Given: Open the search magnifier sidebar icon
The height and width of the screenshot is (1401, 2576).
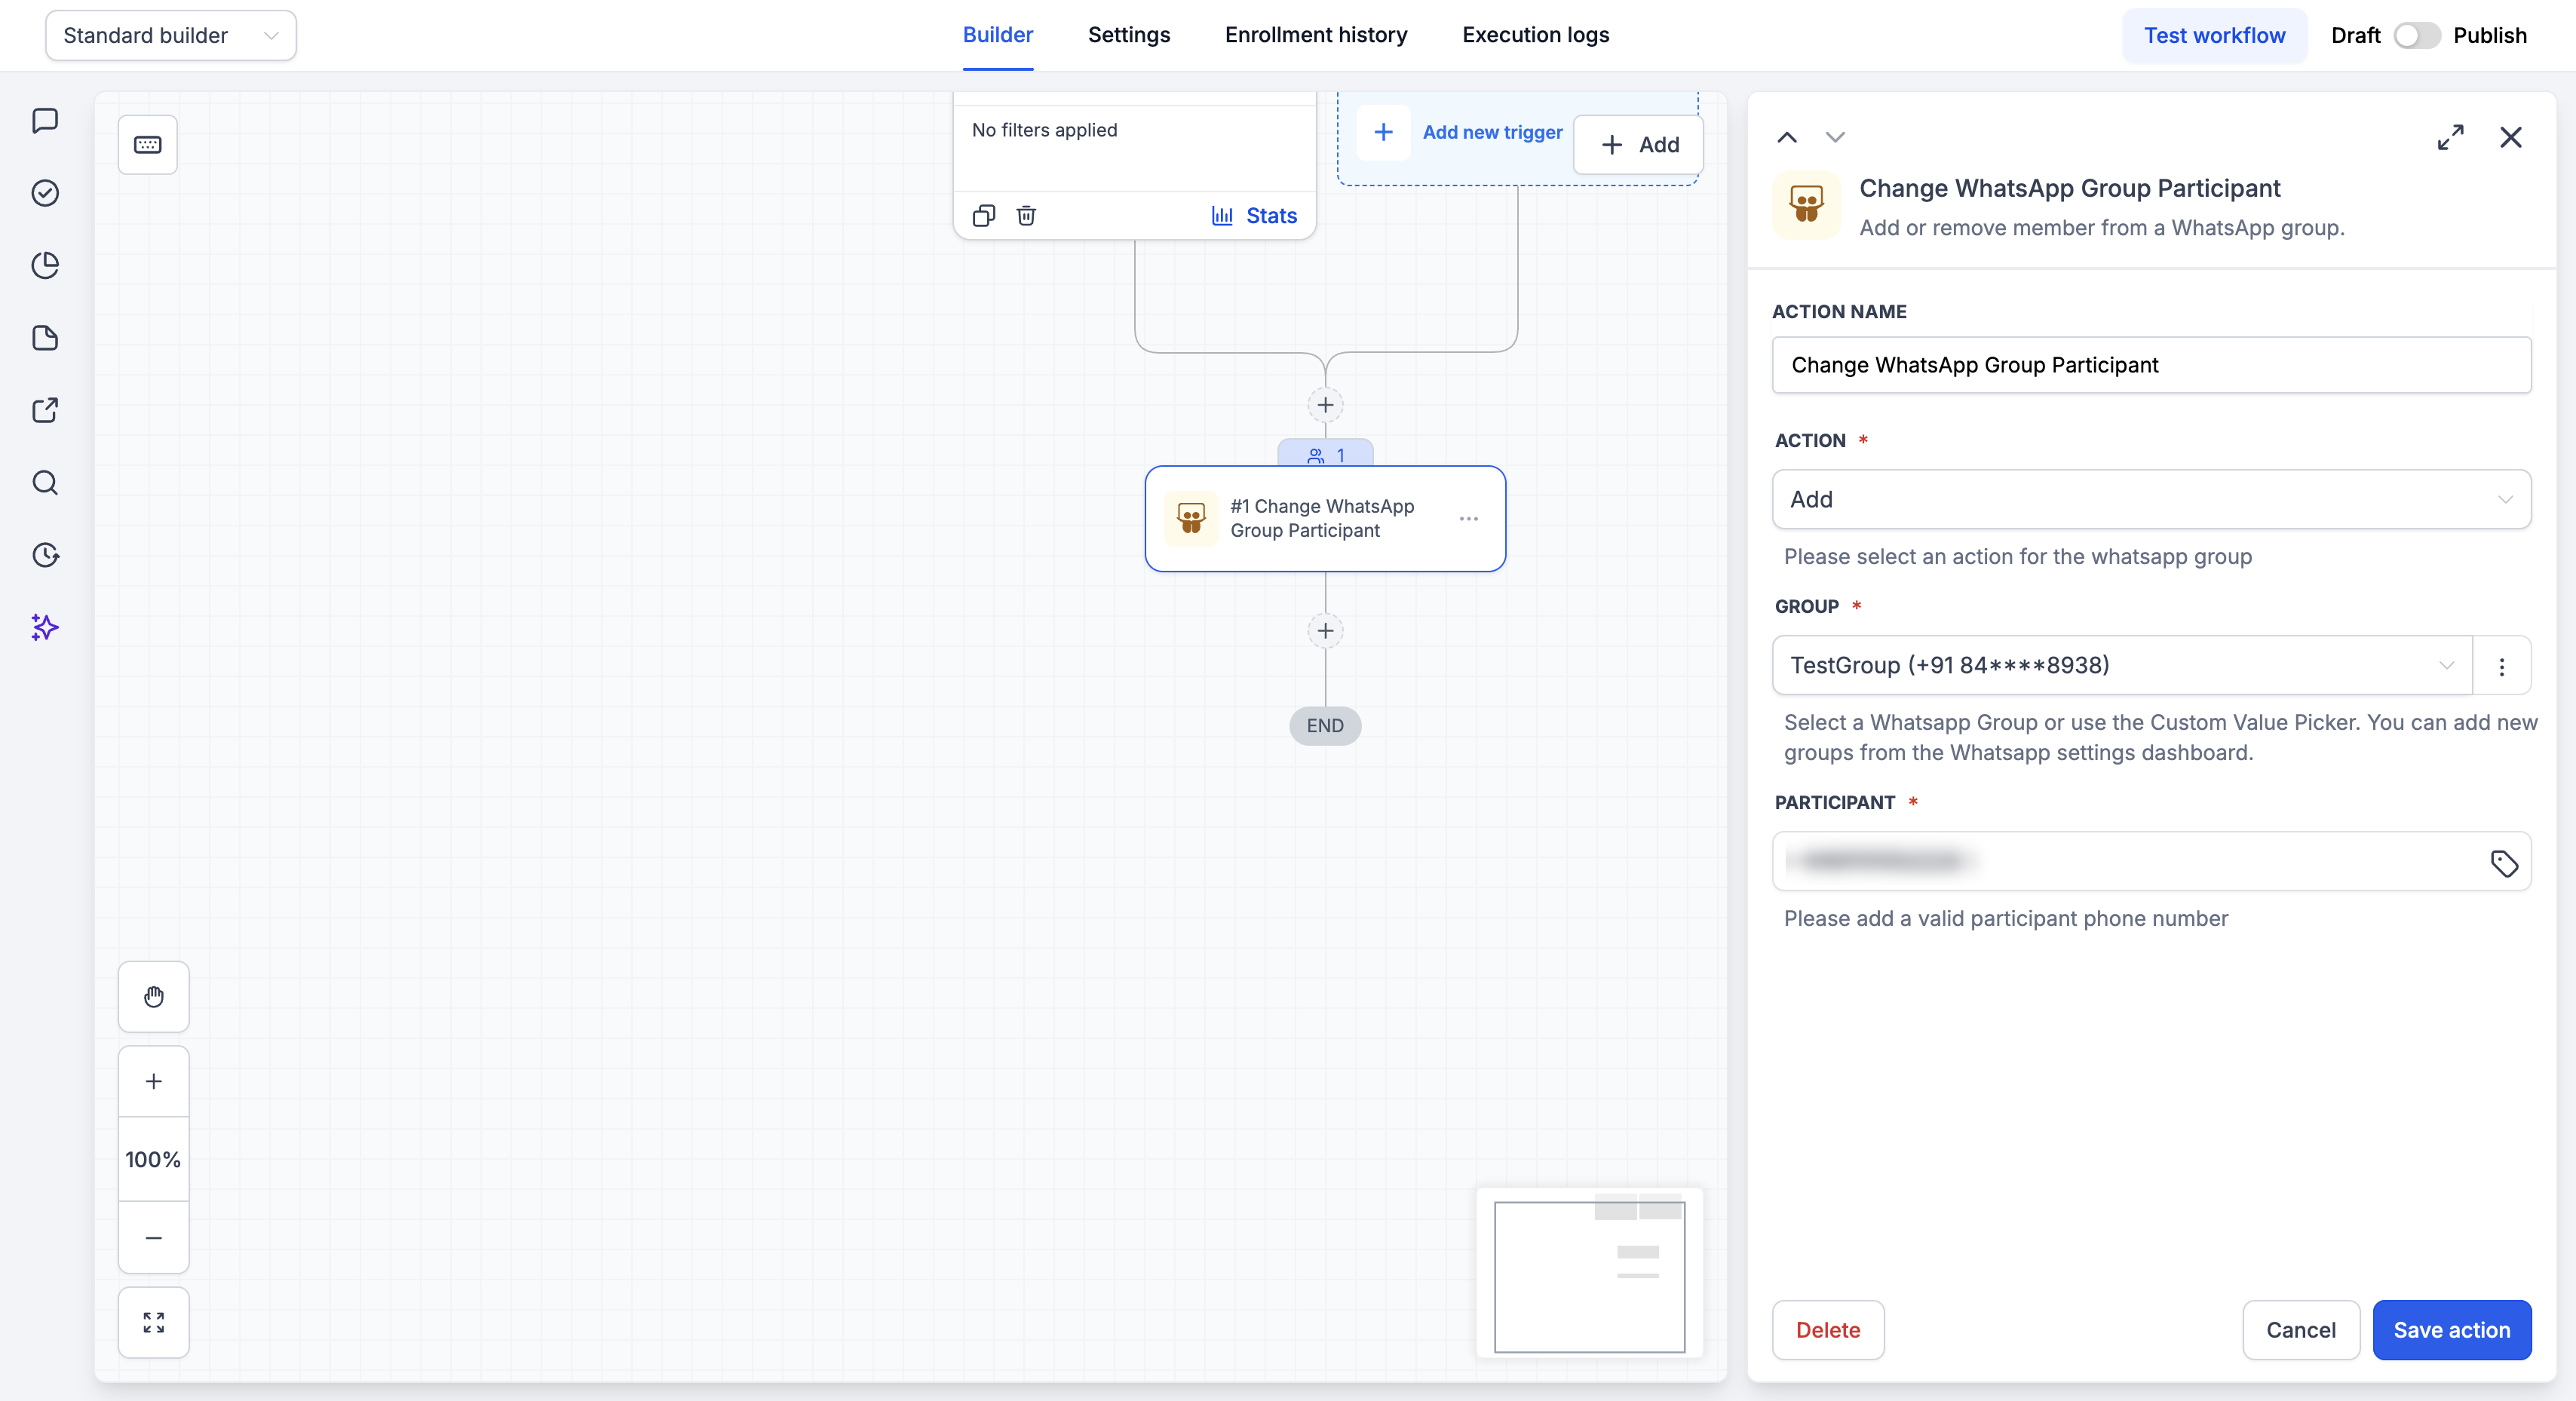Looking at the screenshot, I should (x=45, y=483).
